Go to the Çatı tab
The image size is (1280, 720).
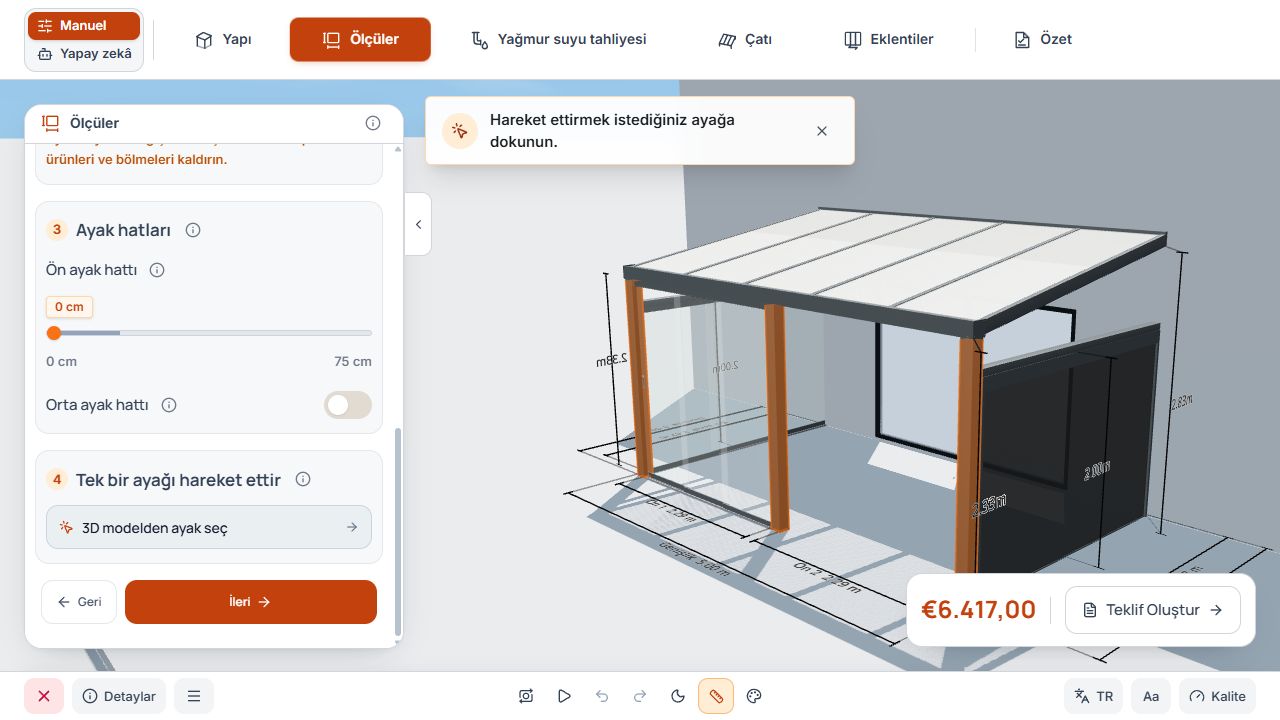(745, 40)
